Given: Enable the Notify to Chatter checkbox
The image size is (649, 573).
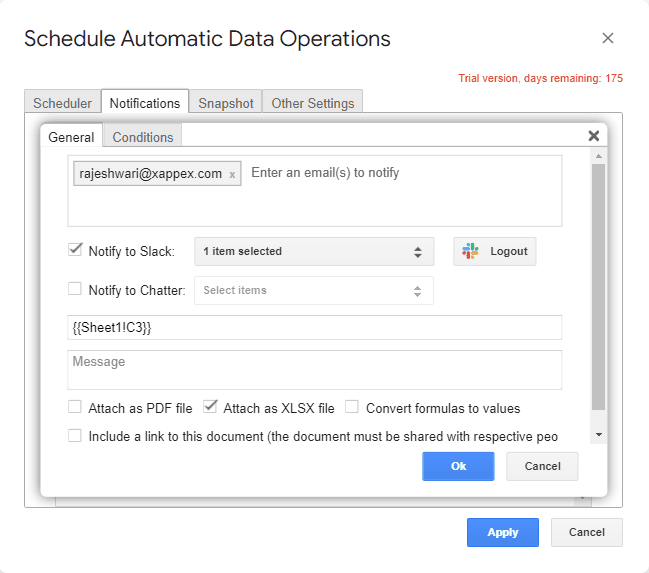Looking at the screenshot, I should point(75,289).
